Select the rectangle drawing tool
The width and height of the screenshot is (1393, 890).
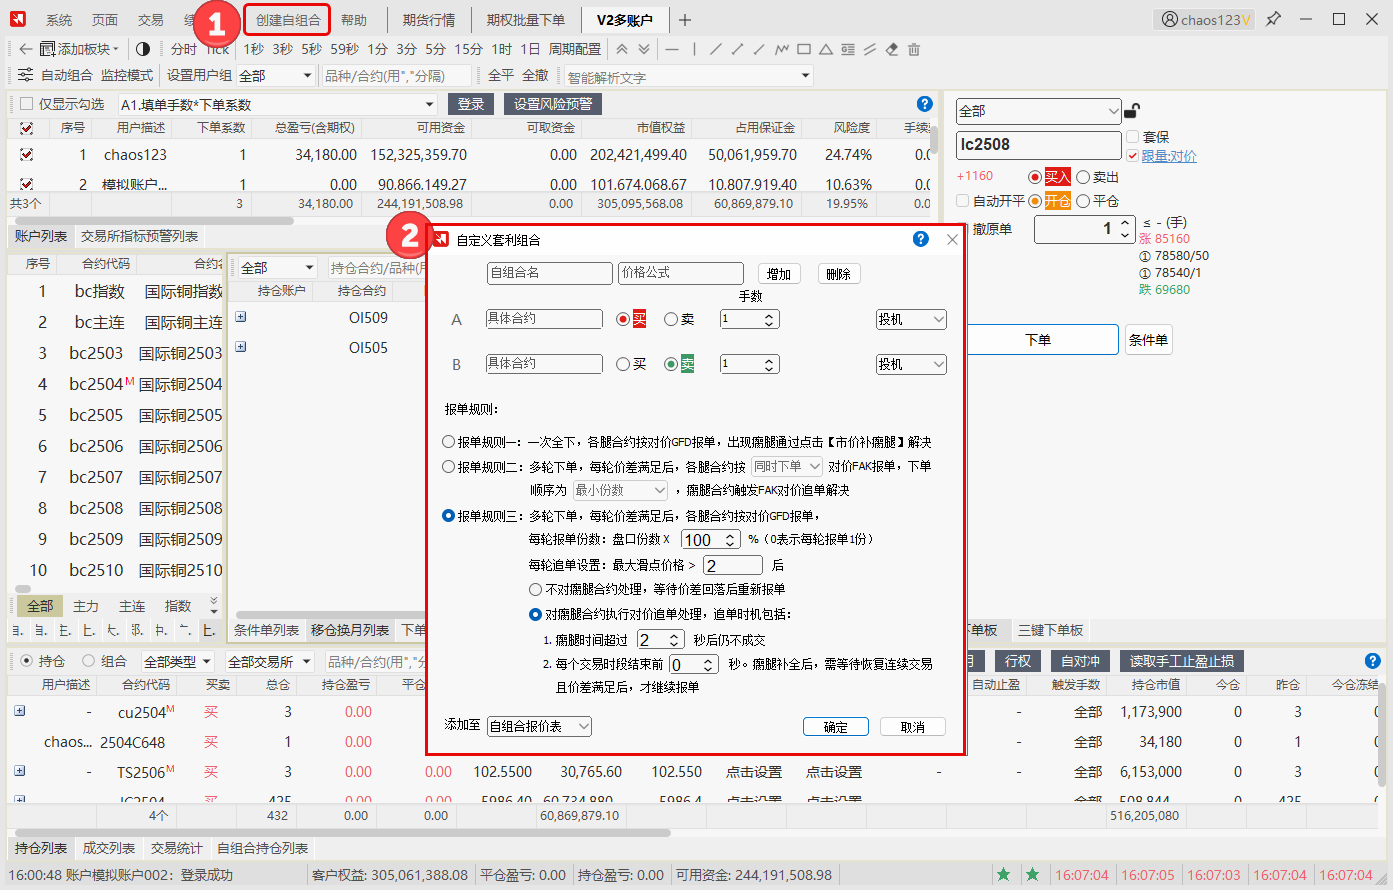pos(804,49)
